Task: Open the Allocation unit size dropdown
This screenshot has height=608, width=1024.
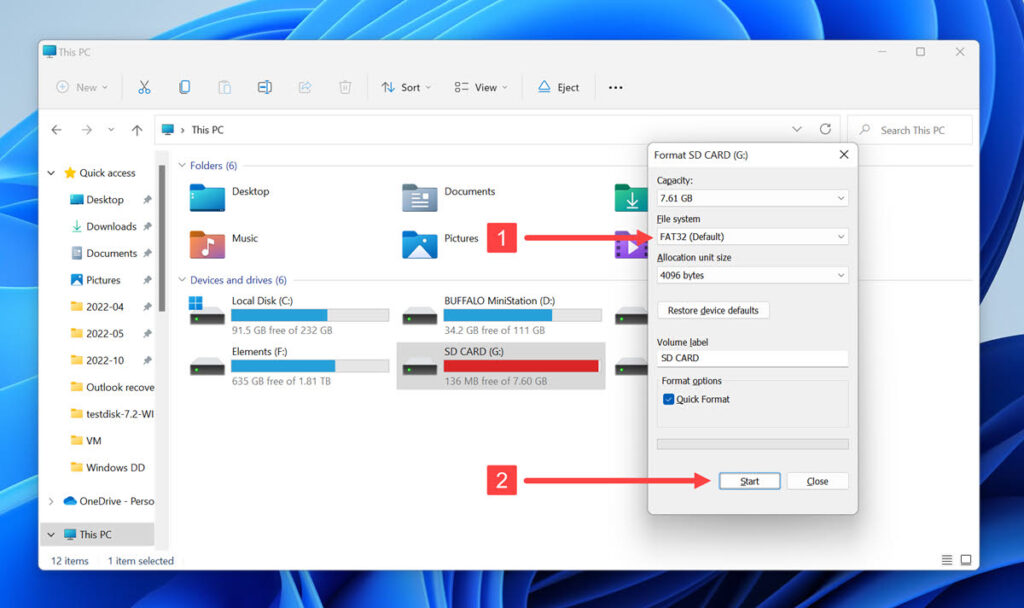Action: point(752,275)
